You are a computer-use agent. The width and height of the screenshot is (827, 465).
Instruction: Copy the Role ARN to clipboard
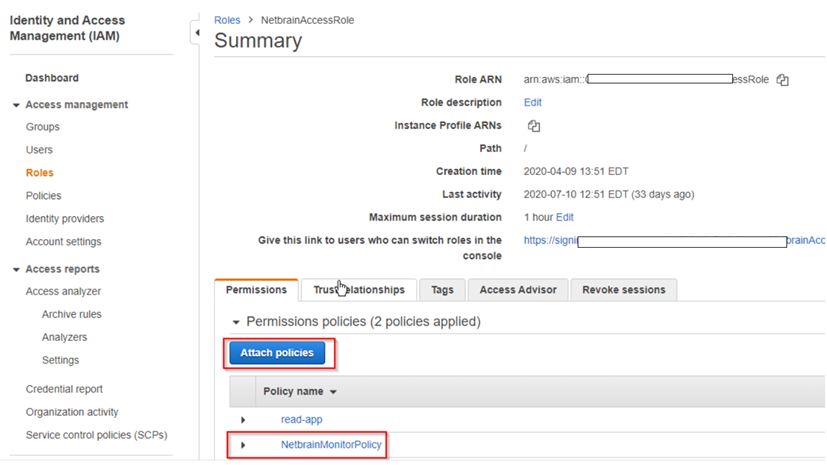coord(783,80)
